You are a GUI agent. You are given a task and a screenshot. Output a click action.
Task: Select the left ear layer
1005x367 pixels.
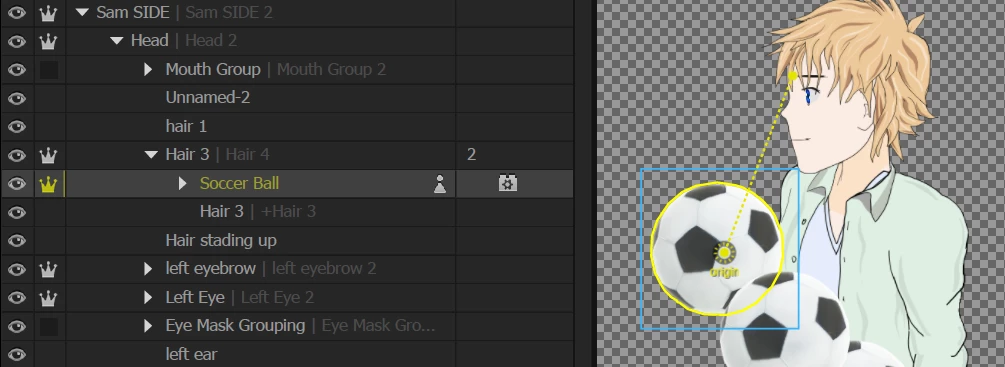pos(191,354)
